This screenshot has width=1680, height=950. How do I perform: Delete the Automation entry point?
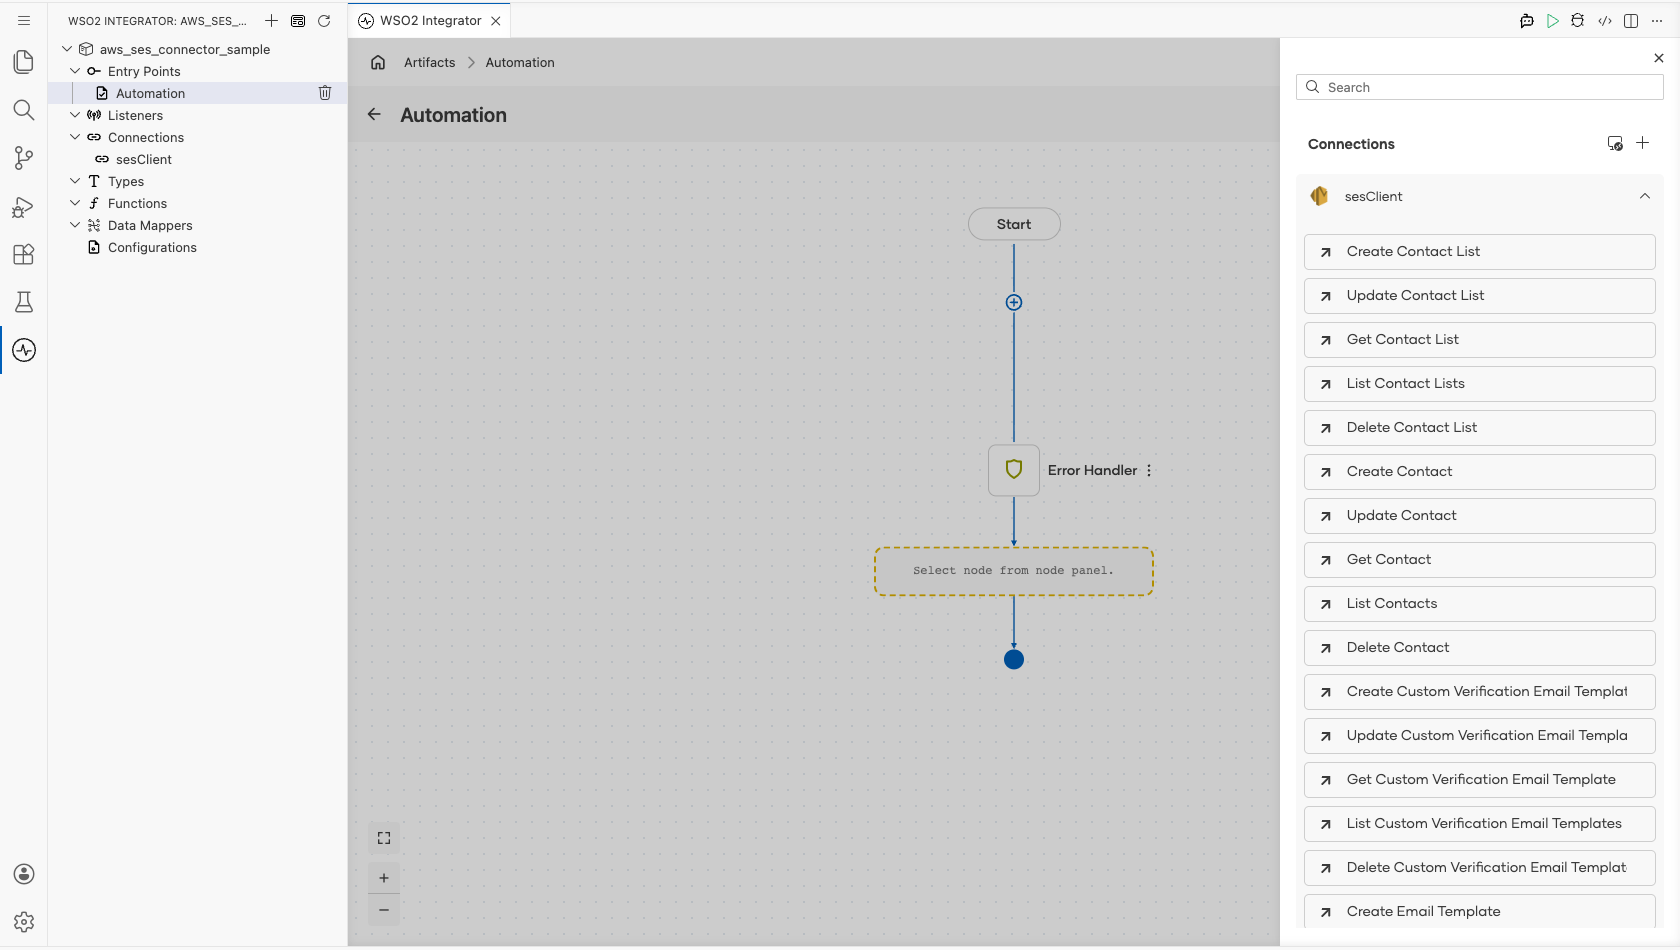(325, 93)
